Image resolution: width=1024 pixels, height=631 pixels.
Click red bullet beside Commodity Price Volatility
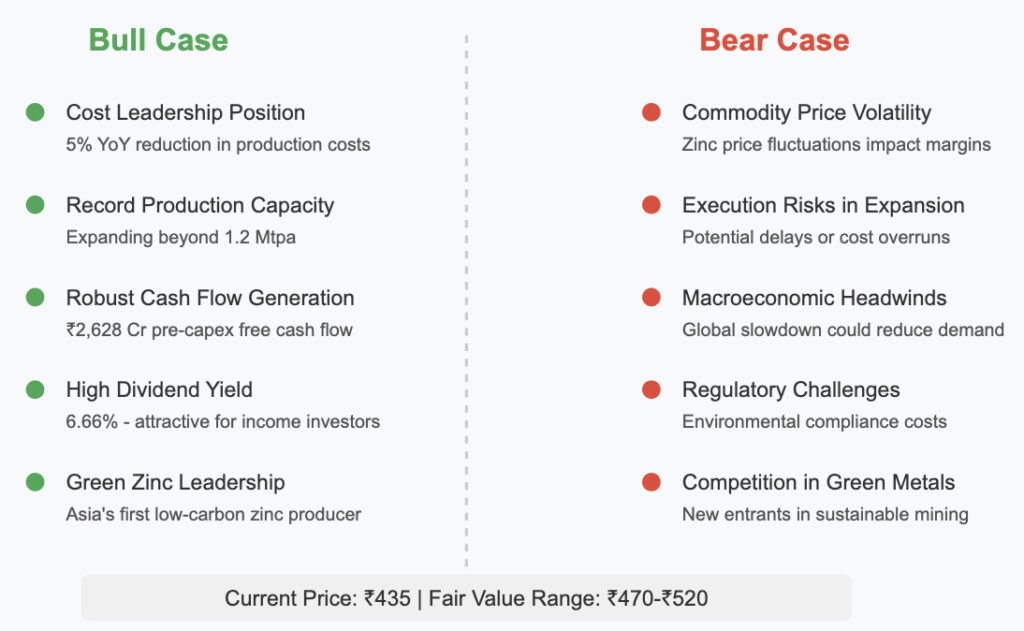(651, 112)
